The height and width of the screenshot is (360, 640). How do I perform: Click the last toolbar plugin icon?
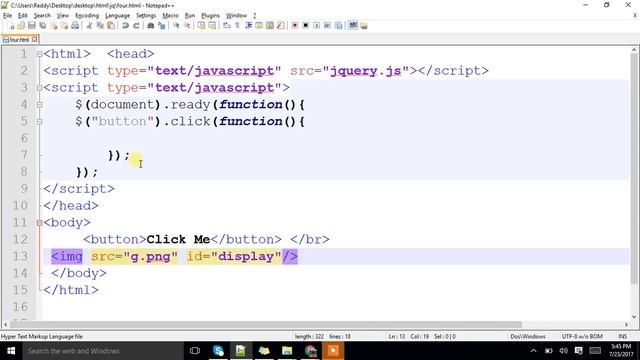[364, 26]
